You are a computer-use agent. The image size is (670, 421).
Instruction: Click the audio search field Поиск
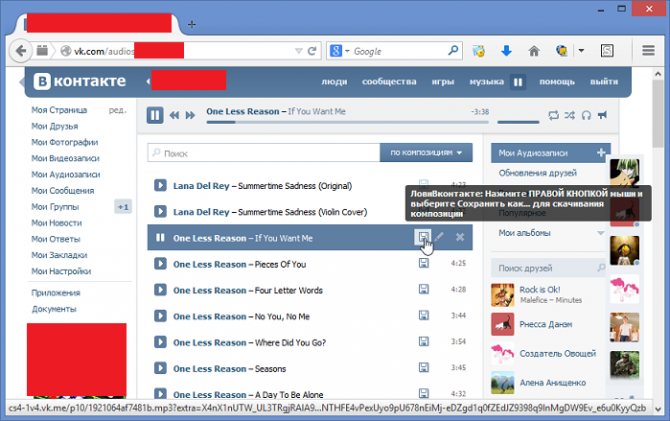pos(264,153)
